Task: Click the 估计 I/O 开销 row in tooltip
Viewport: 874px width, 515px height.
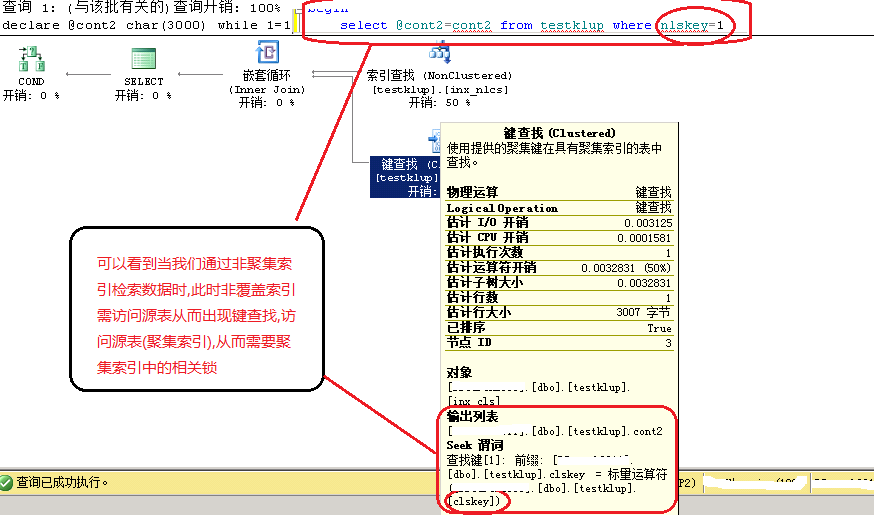Action: pos(558,222)
